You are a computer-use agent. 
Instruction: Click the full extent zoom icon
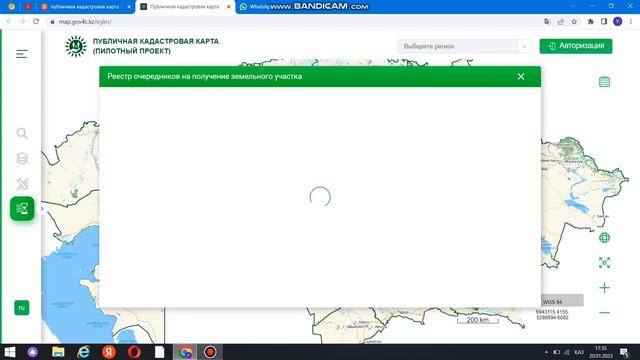604,263
